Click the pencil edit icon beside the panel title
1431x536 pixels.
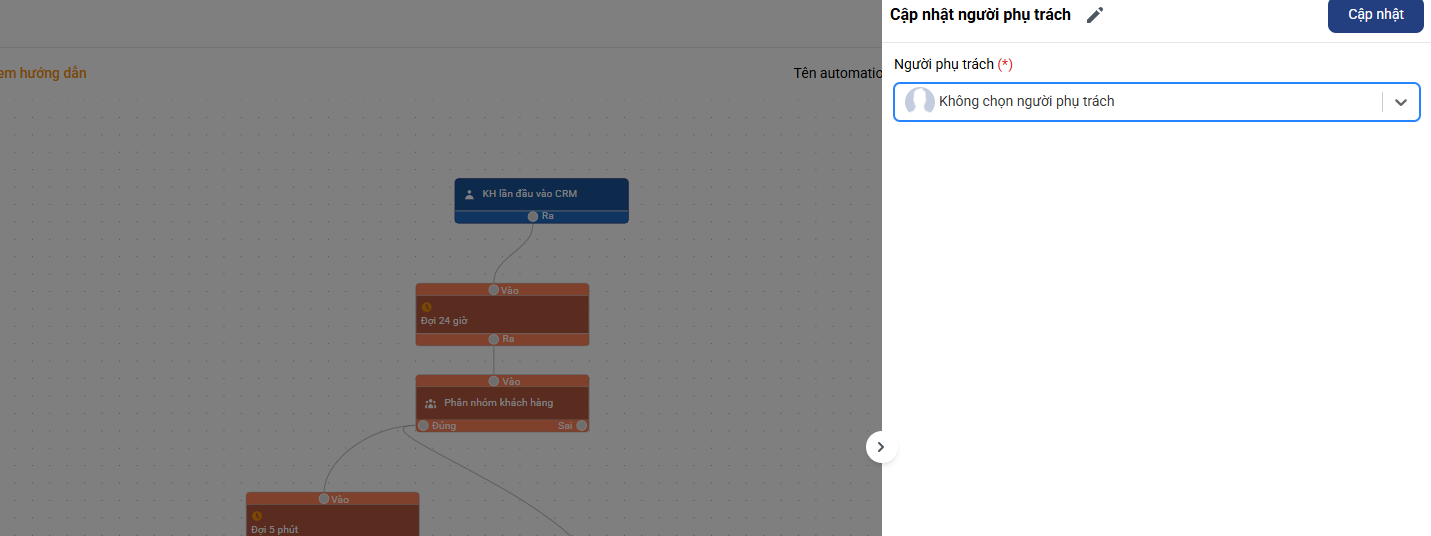tap(1095, 15)
